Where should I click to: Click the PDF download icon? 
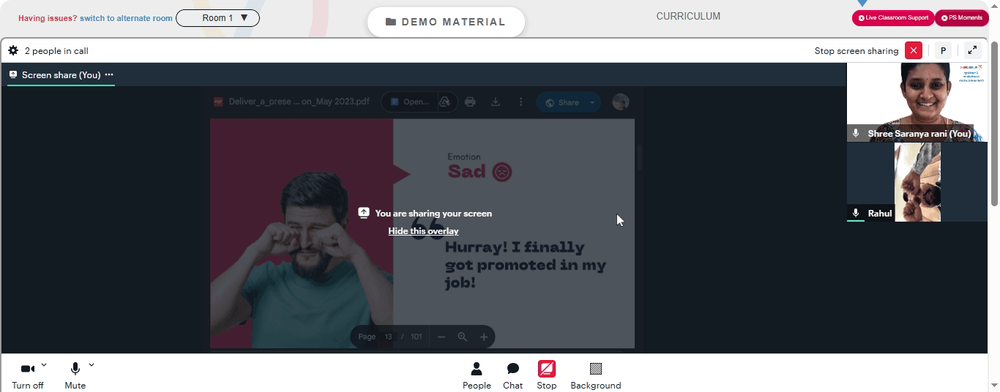(x=495, y=102)
